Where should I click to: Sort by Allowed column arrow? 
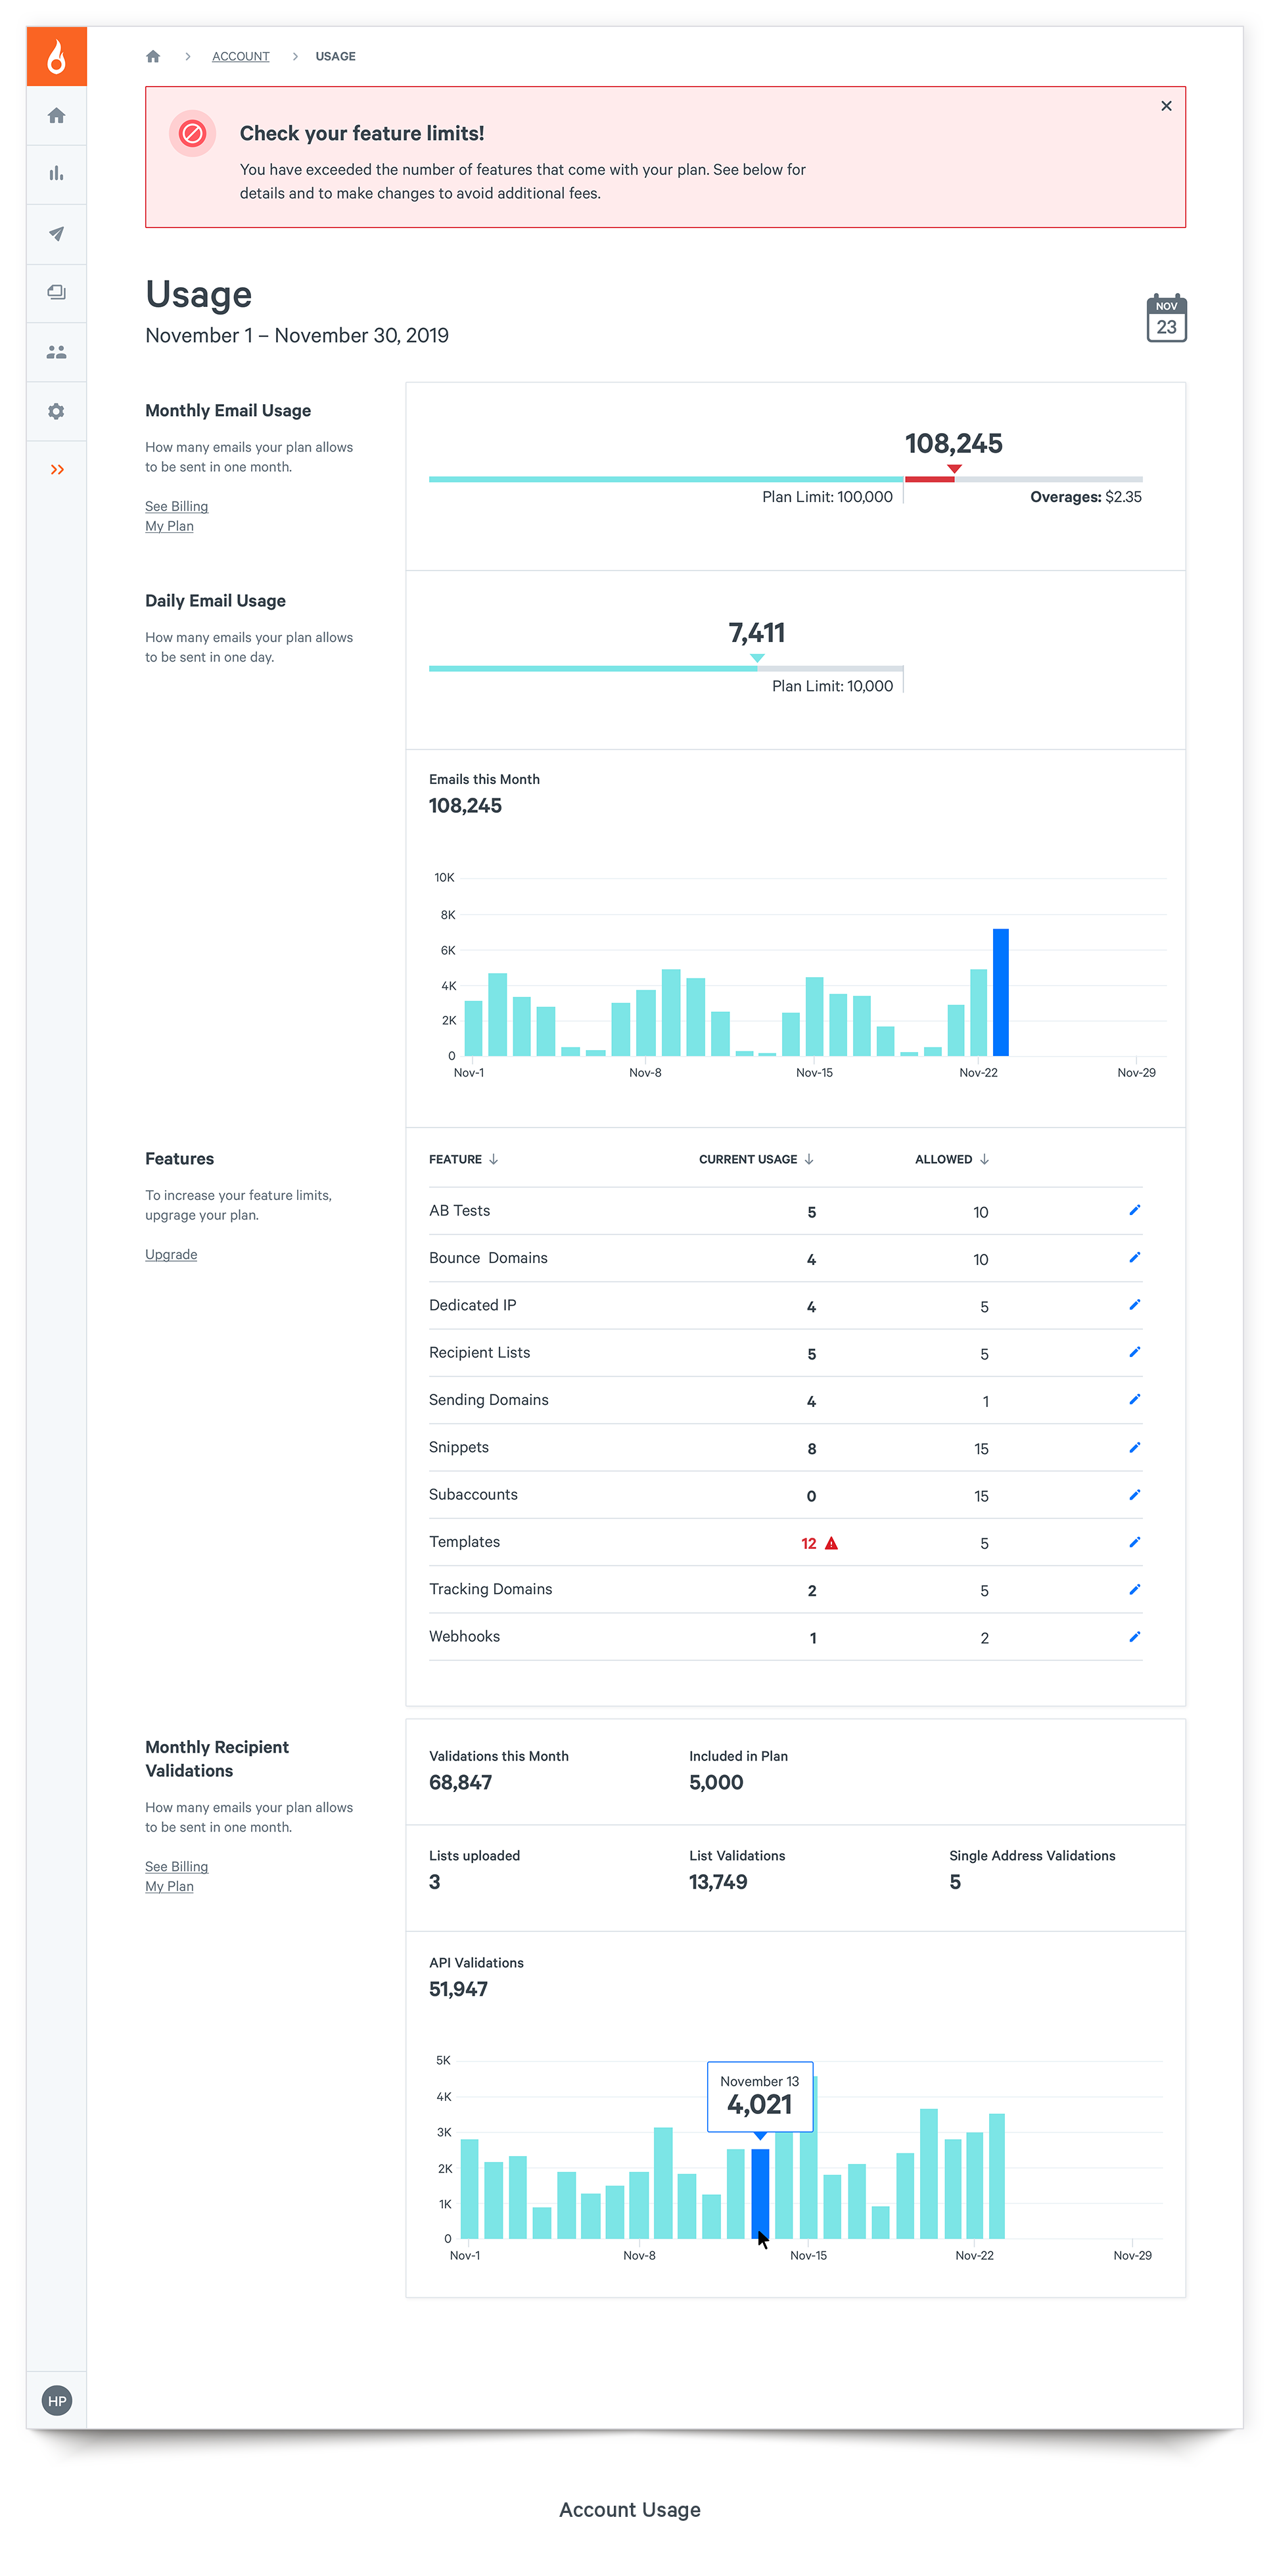pos(984,1159)
